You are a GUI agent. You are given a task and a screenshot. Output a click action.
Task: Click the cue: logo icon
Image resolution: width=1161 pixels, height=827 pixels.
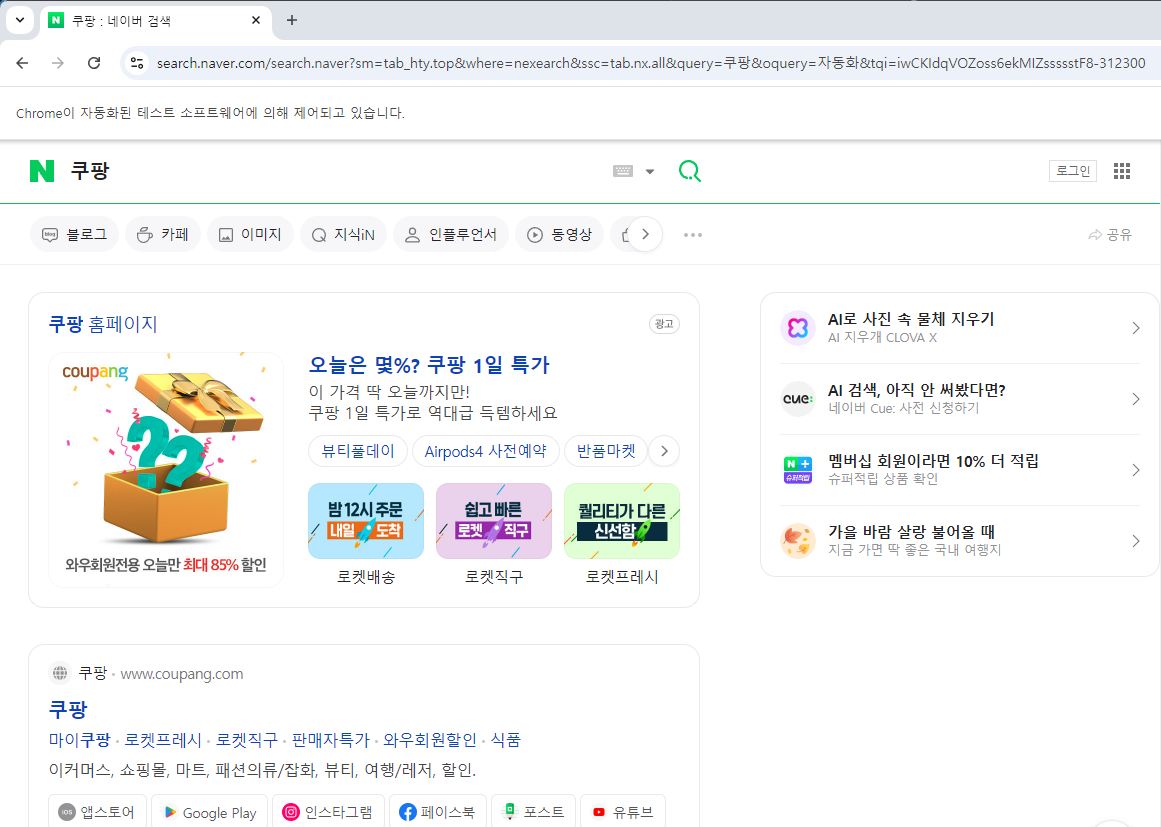[x=798, y=399]
